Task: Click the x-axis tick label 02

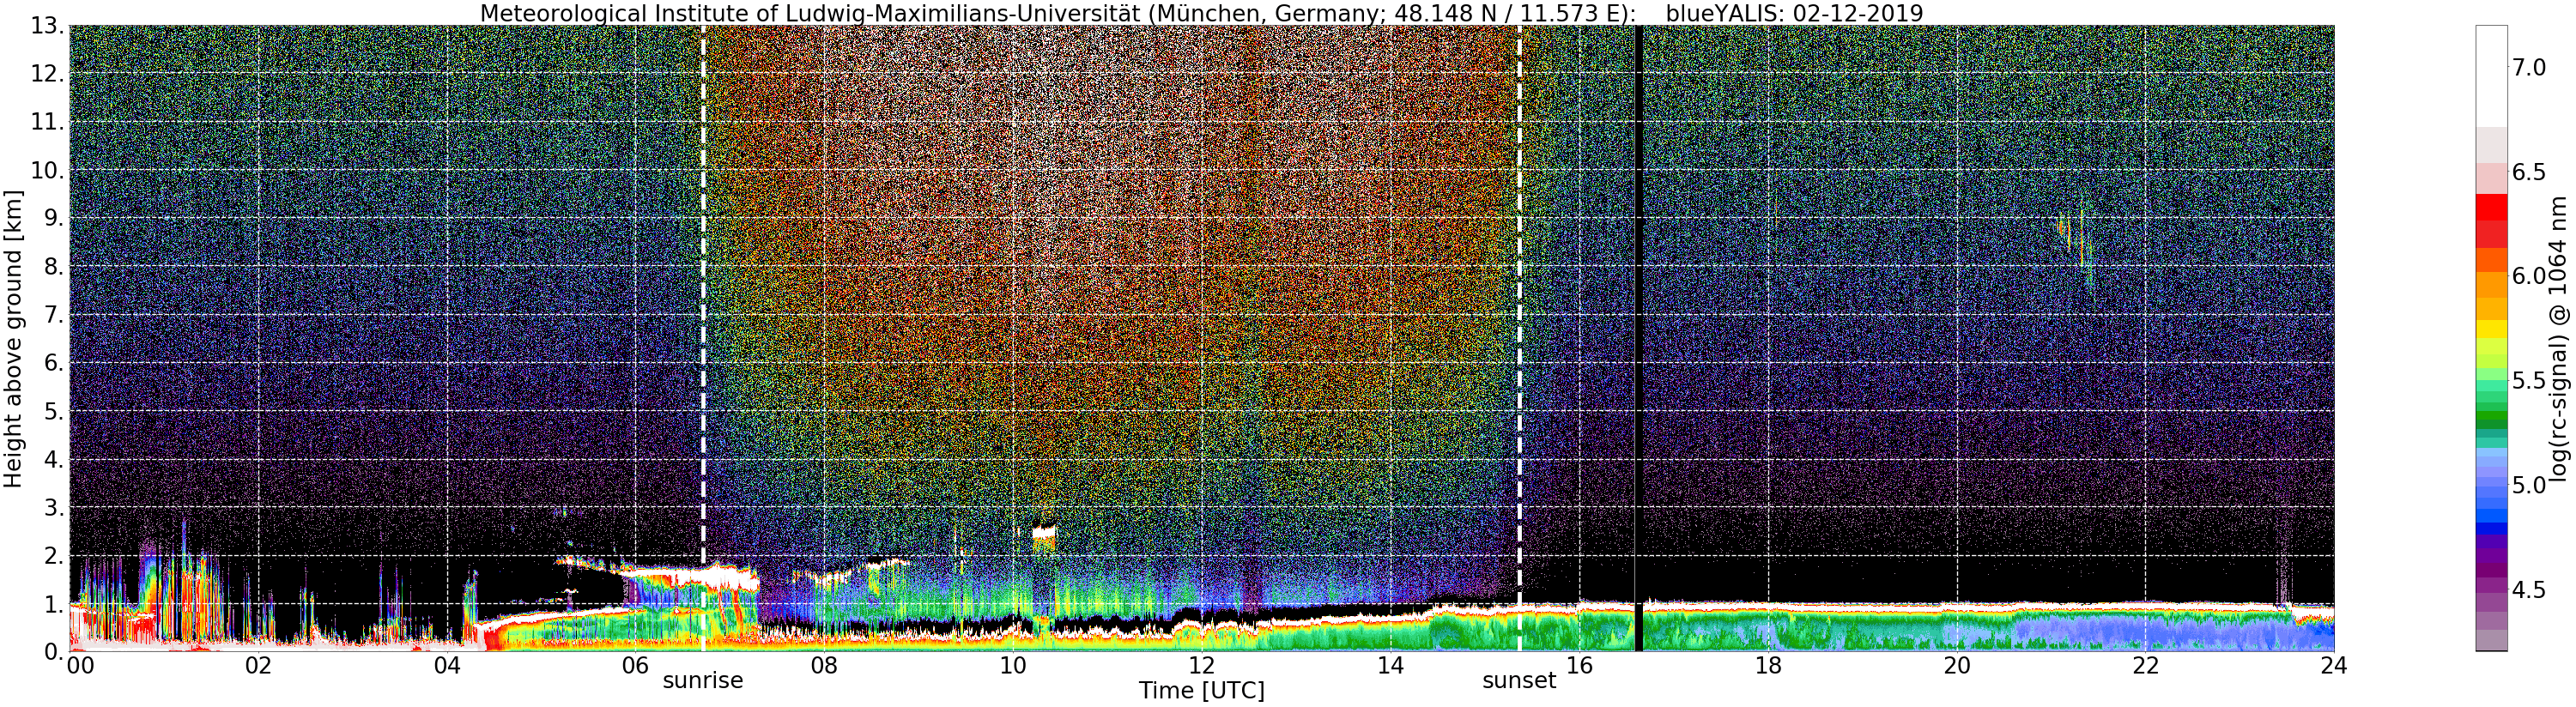Action: click(x=258, y=666)
